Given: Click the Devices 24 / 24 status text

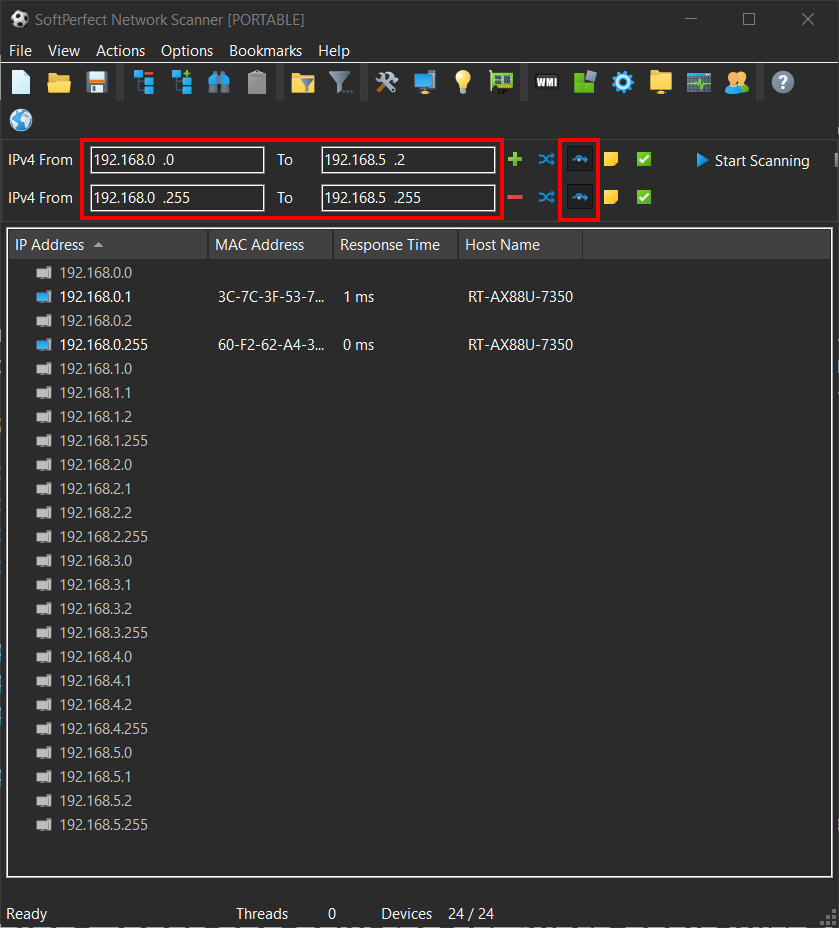Looking at the screenshot, I should pos(437,914).
